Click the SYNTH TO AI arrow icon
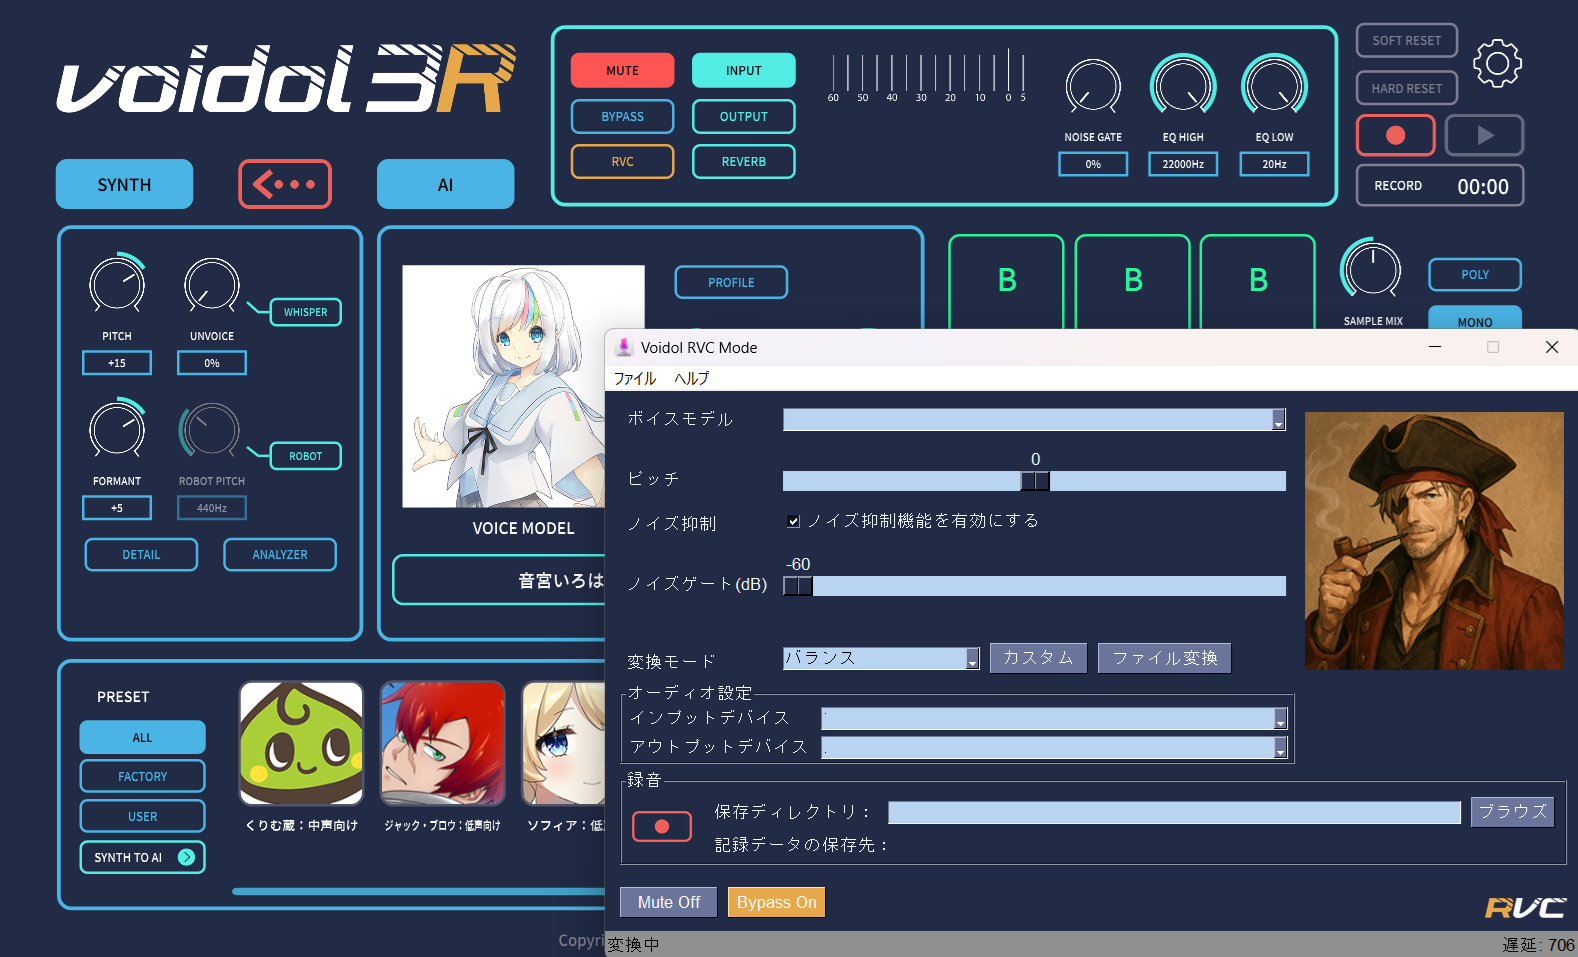 pyautogui.click(x=186, y=857)
